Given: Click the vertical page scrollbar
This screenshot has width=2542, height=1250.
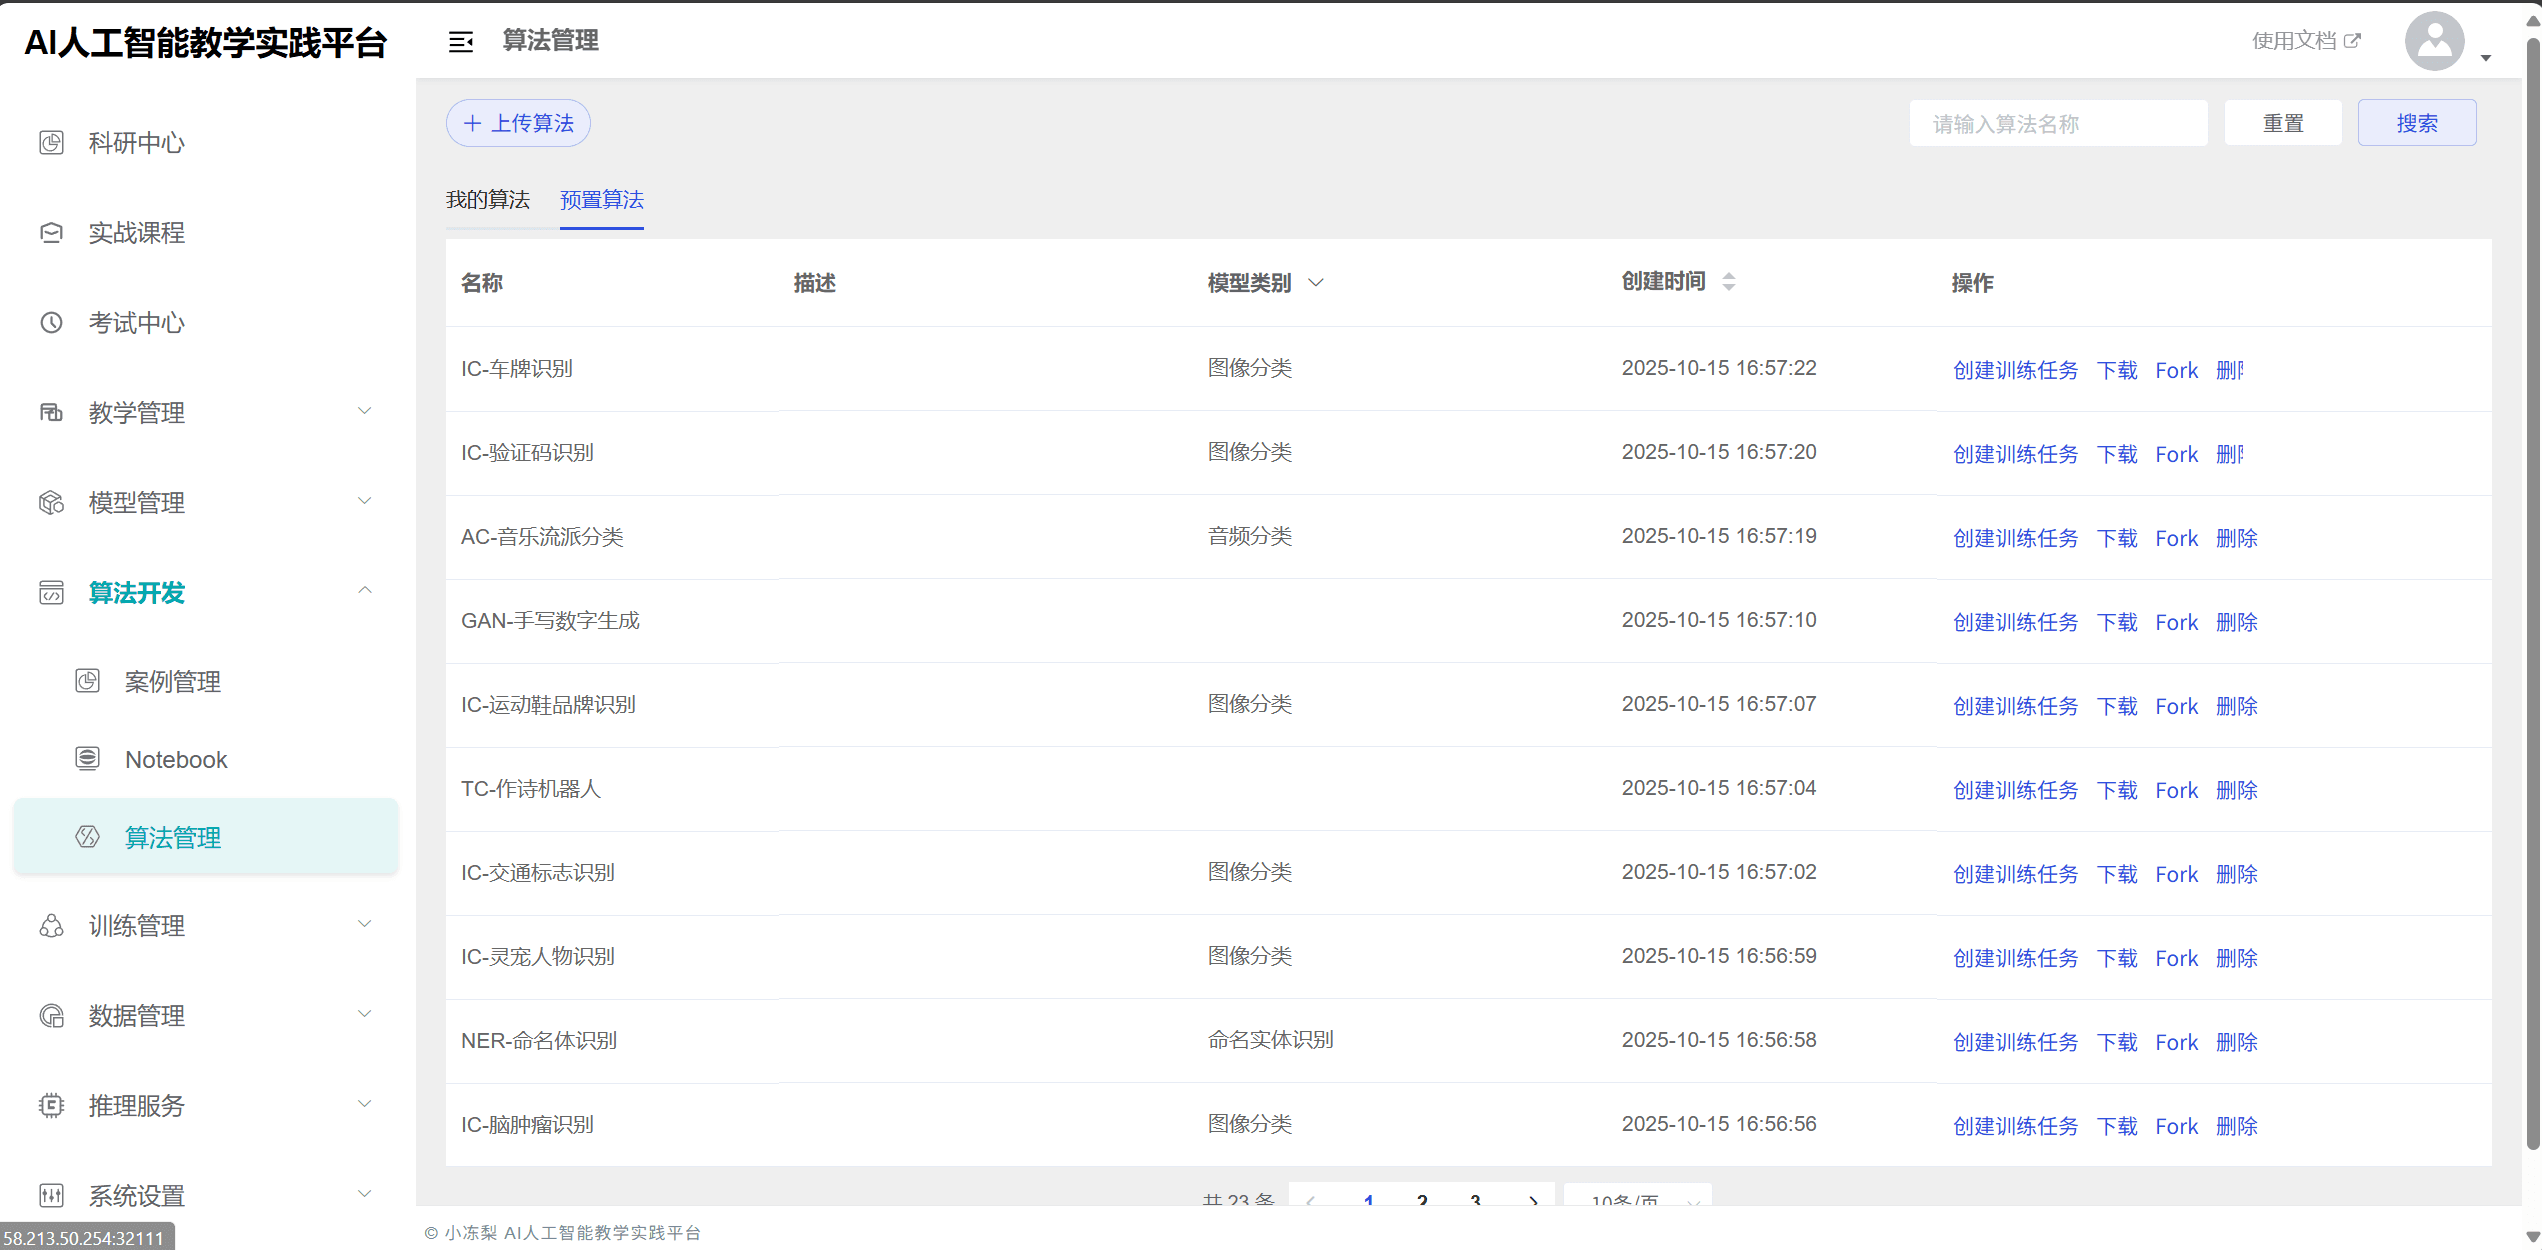Looking at the screenshot, I should [2532, 600].
